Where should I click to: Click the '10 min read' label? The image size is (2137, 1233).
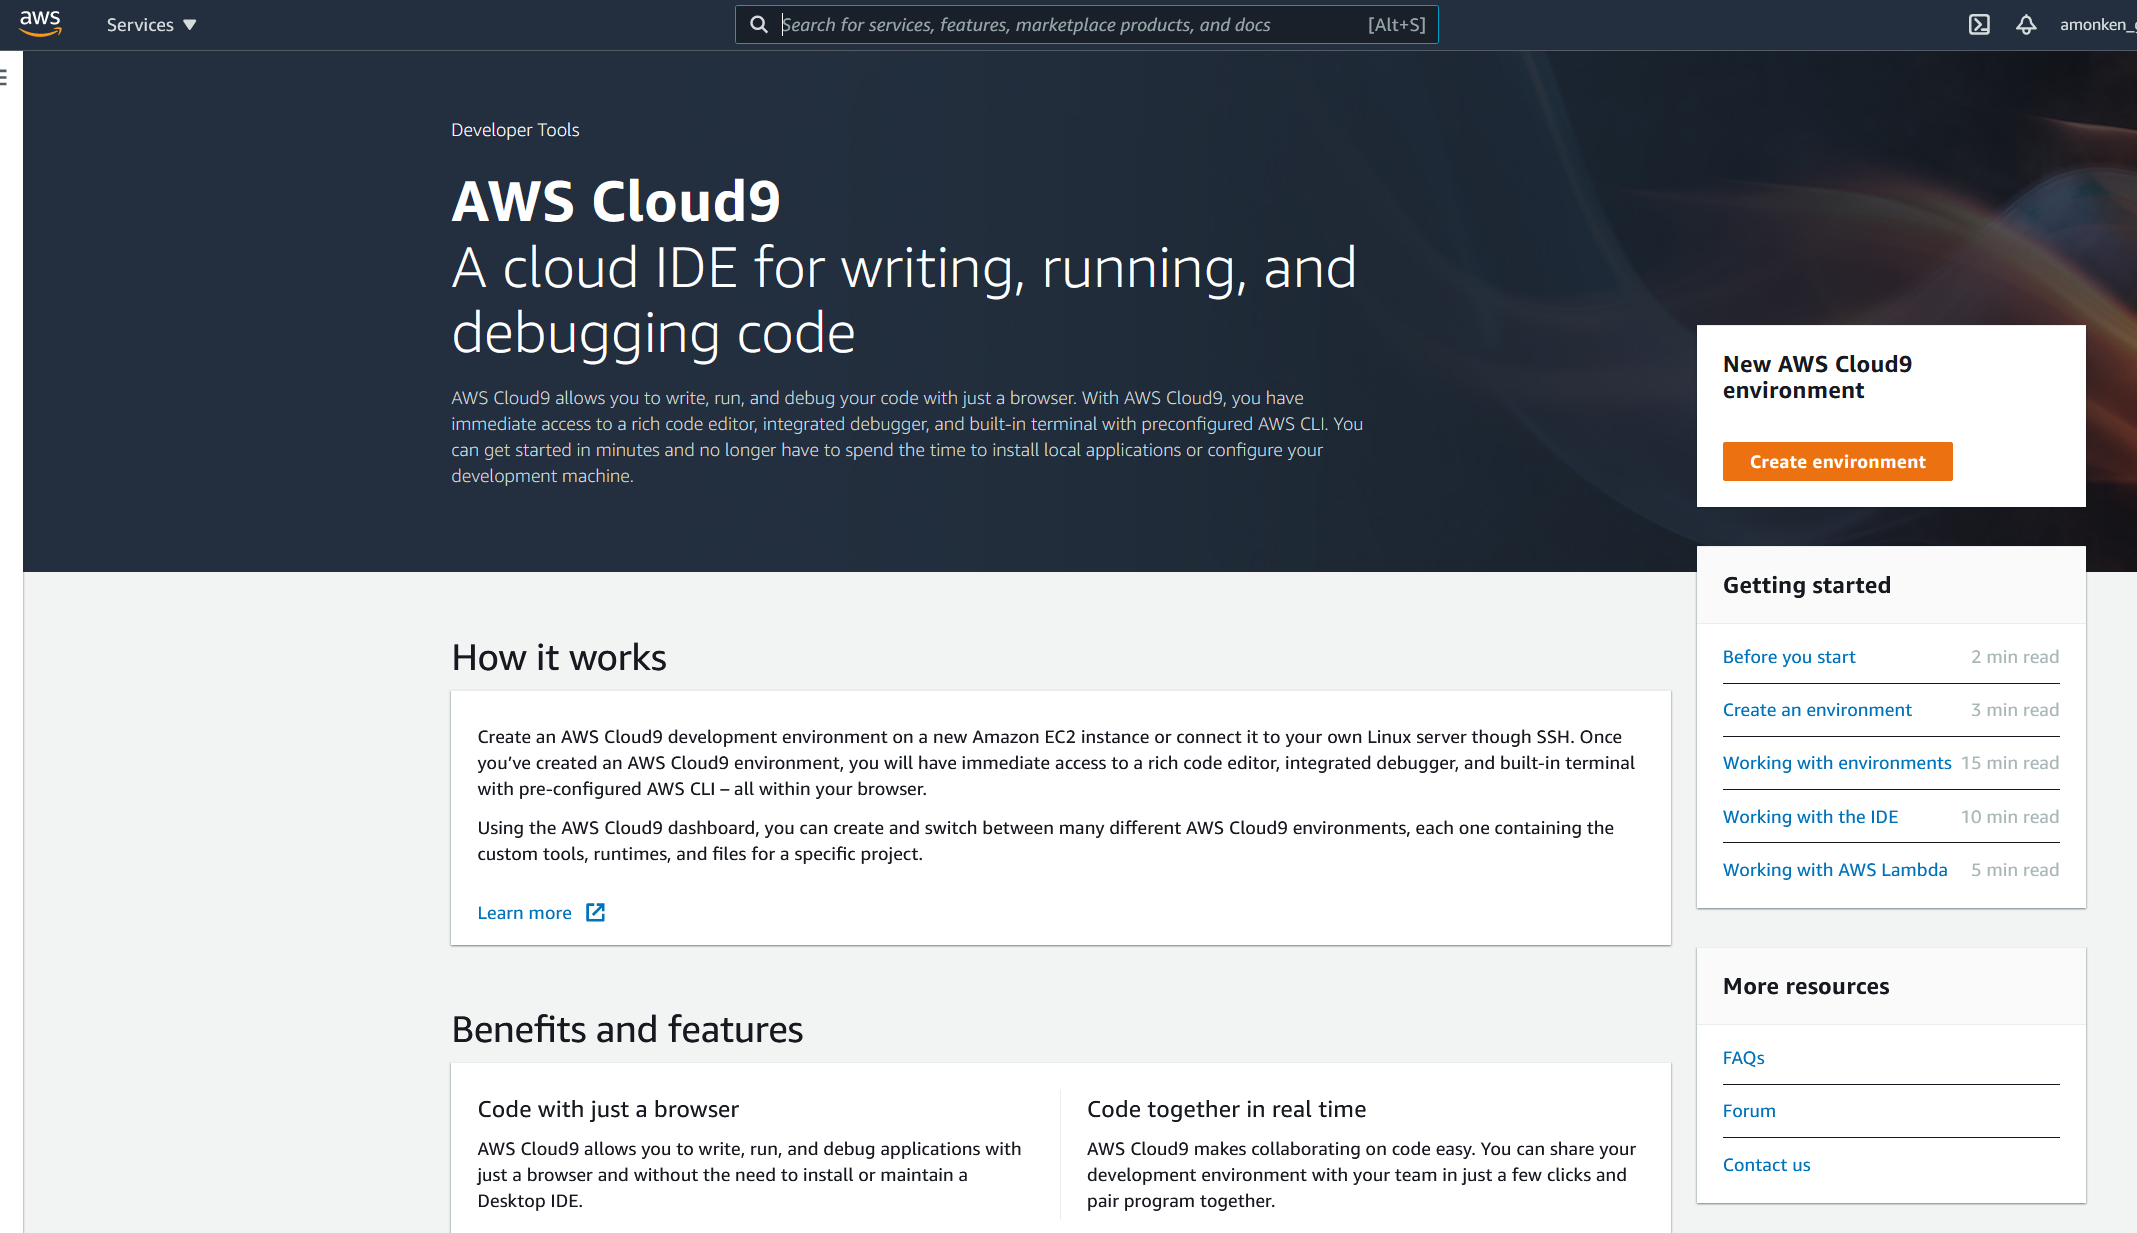point(2009,817)
